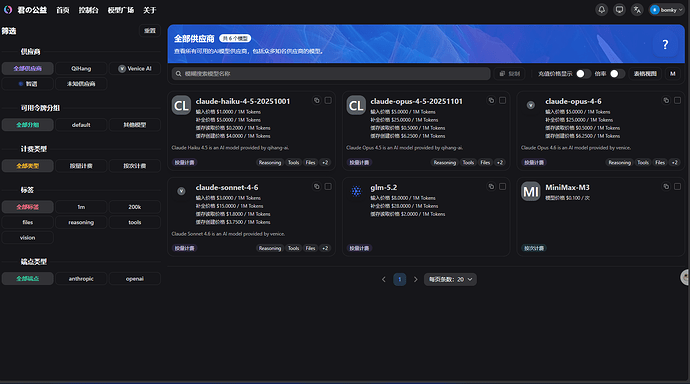Click the MI avatar of MiniMax-M3
Screen dimensions: 690x384
click(531, 192)
